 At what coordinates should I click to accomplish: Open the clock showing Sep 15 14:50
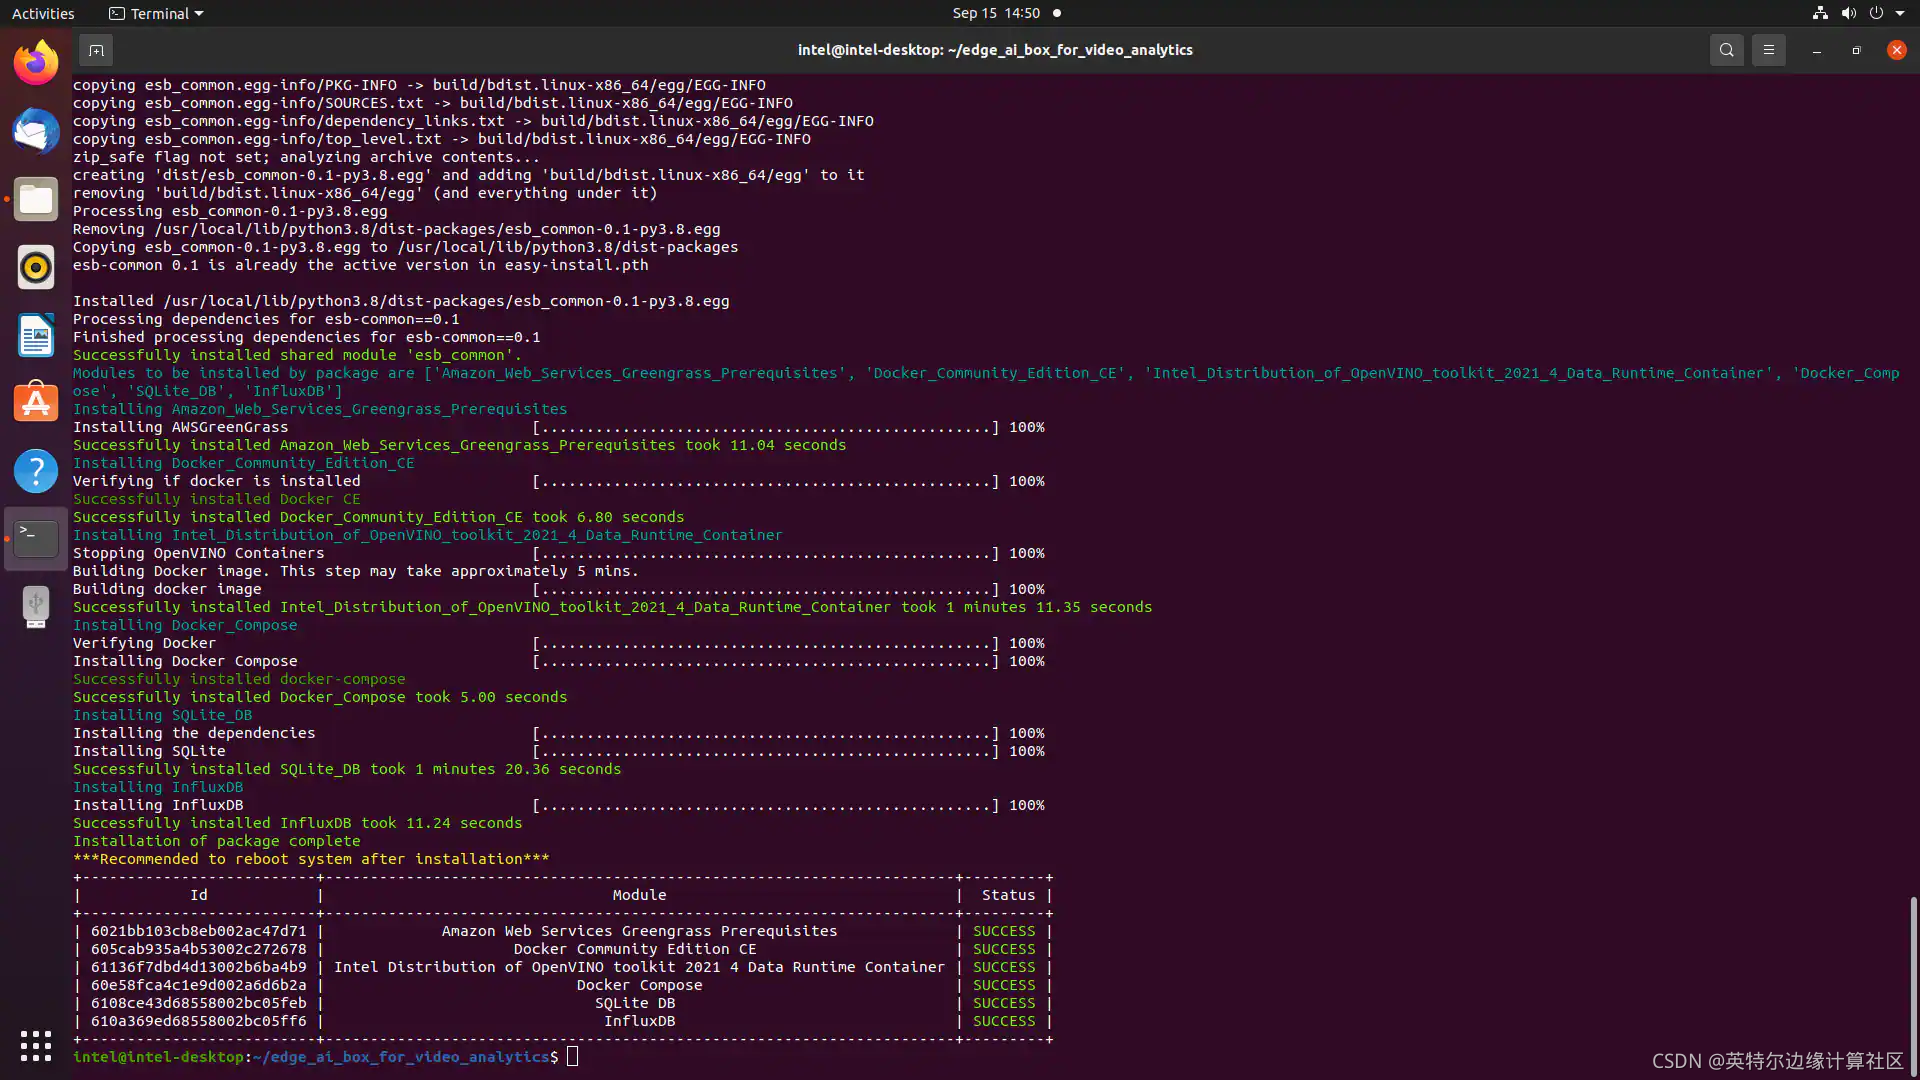[x=996, y=13]
